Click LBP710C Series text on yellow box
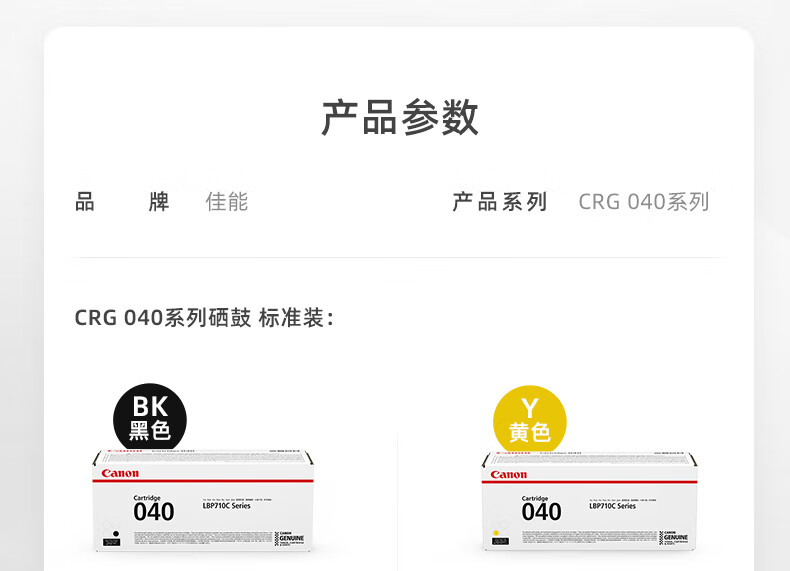The image size is (790, 571). [x=612, y=505]
